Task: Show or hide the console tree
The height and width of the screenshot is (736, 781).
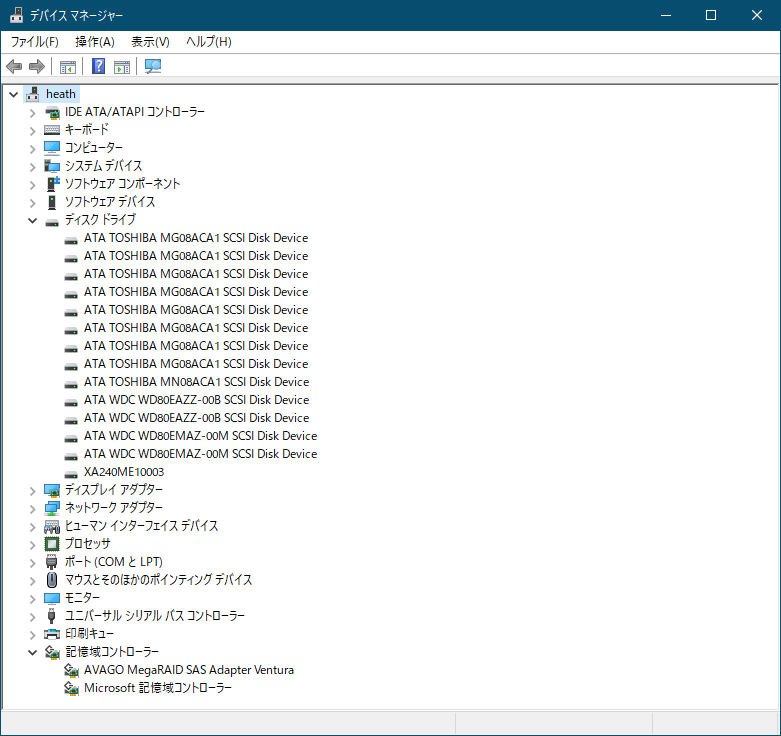Action: 68,66
